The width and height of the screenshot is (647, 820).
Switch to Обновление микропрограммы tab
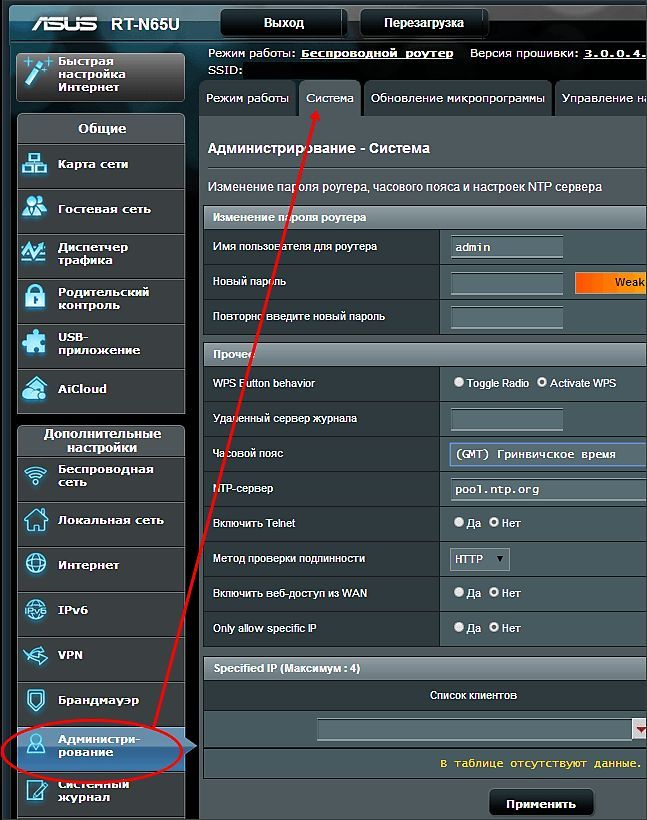click(x=458, y=98)
